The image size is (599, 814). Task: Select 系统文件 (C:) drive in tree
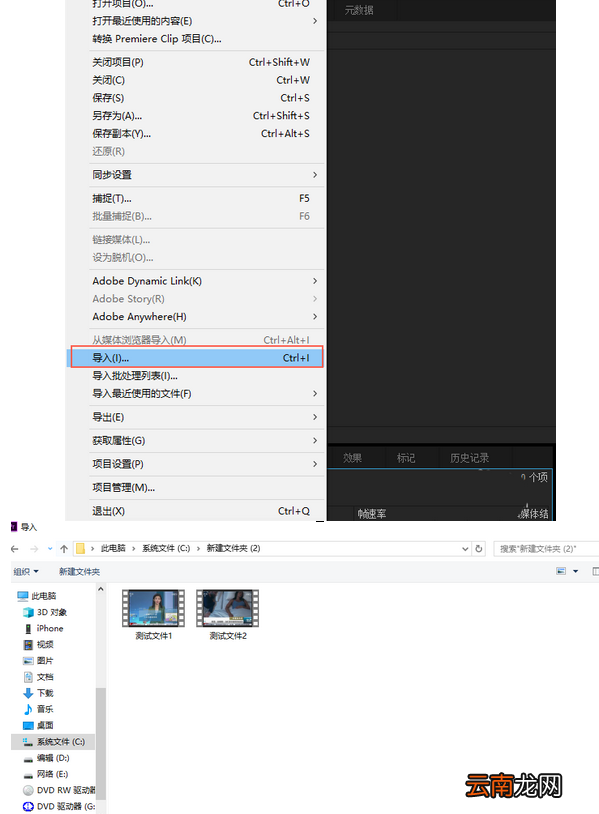(53, 741)
